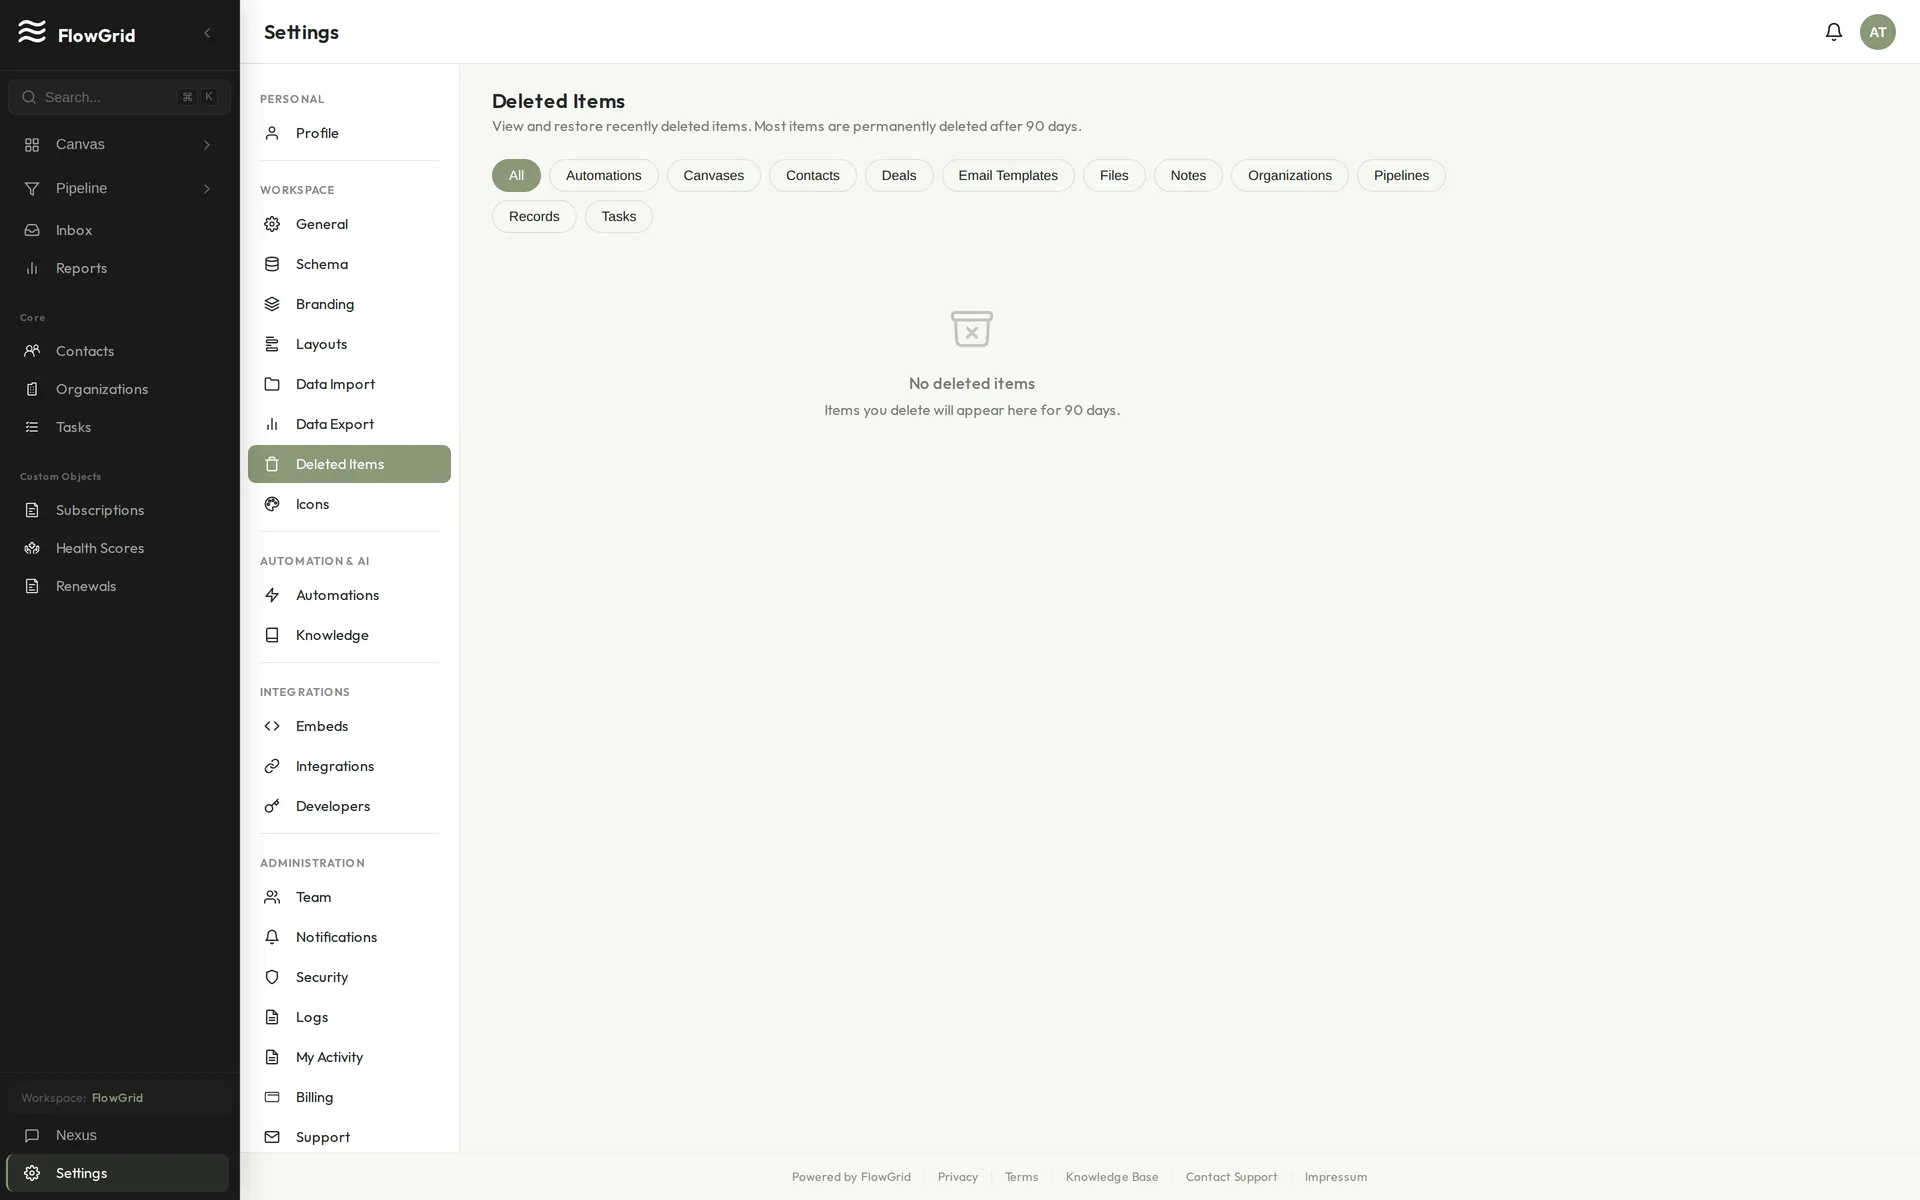The height and width of the screenshot is (1200, 1920).
Task: Click the Embeds code brackets icon
Action: click(x=272, y=727)
